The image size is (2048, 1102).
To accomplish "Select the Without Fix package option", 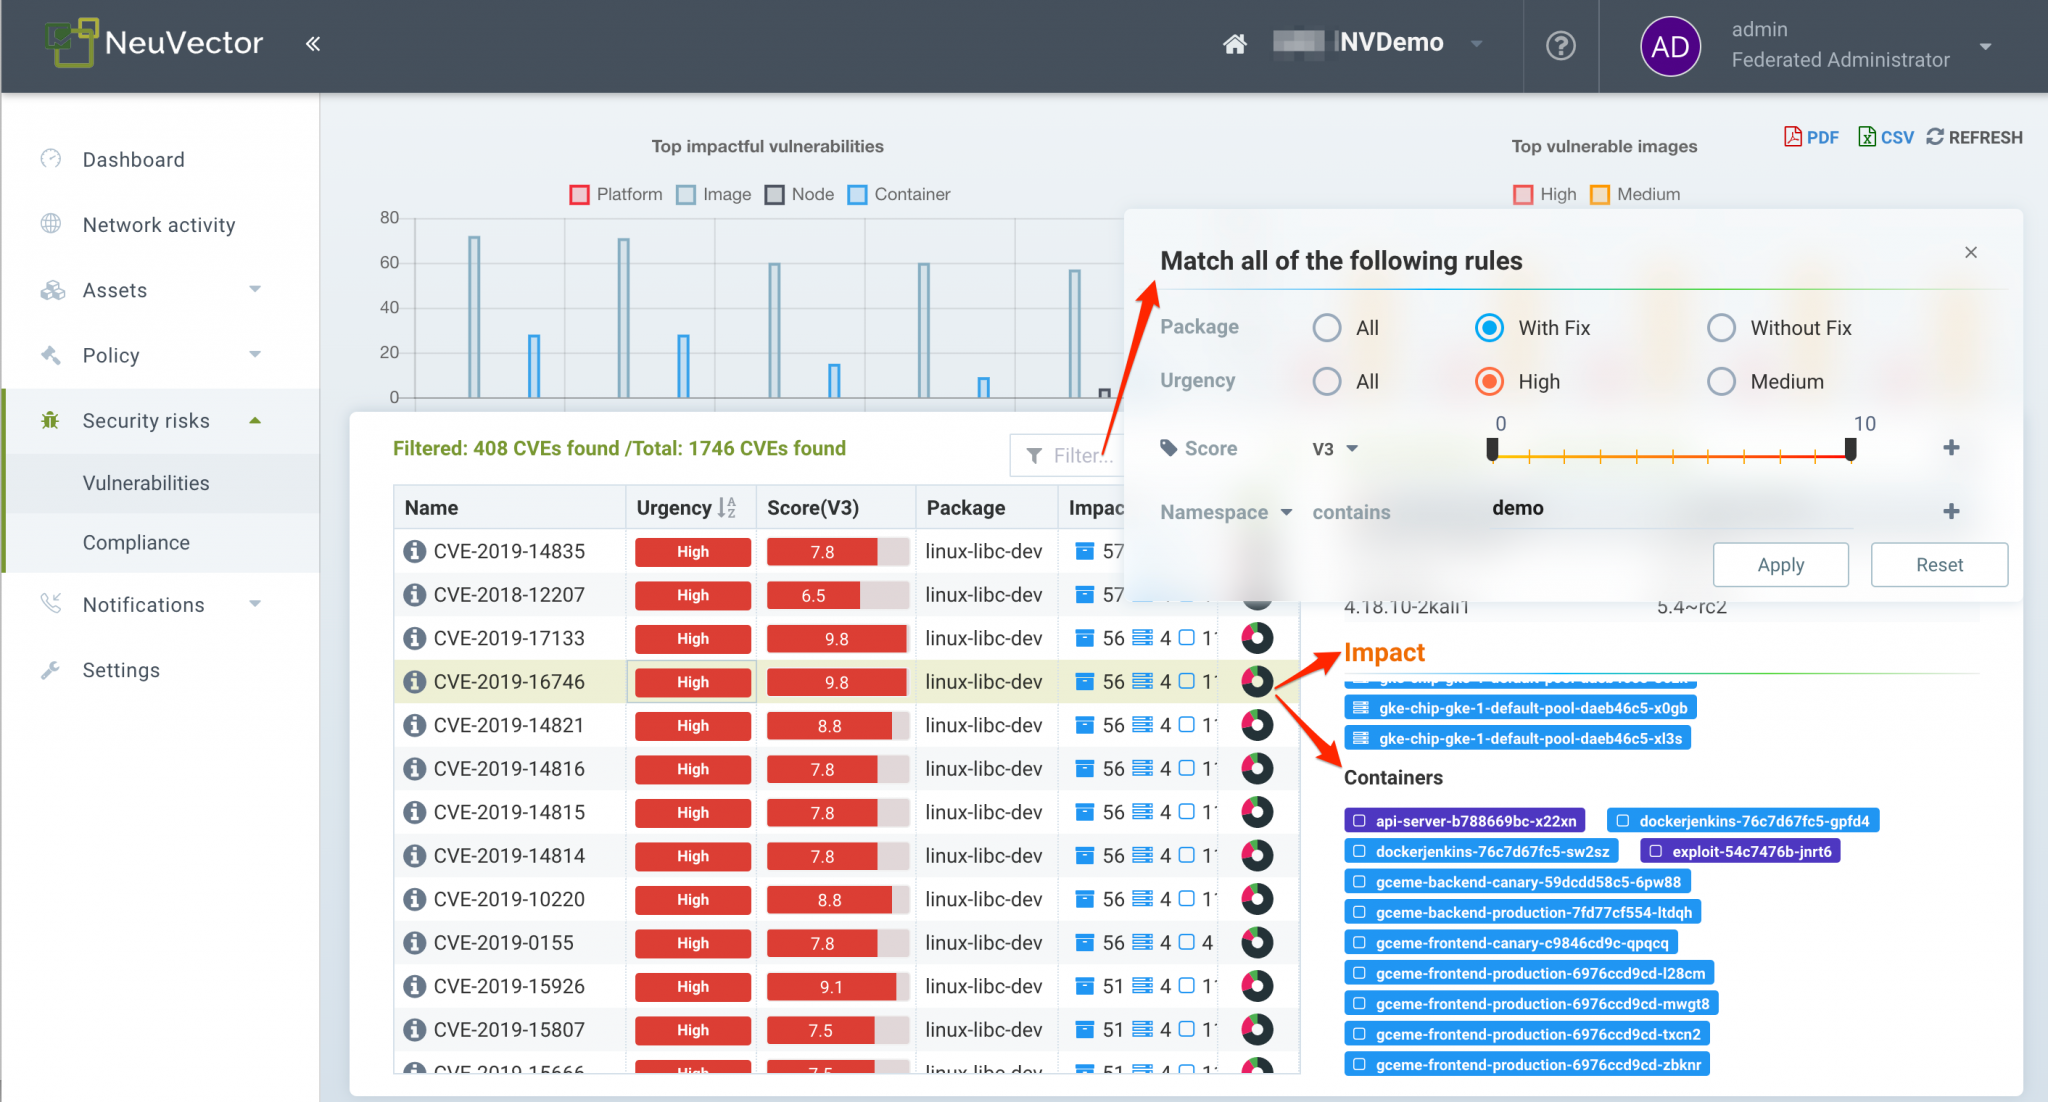I will tap(1721, 328).
